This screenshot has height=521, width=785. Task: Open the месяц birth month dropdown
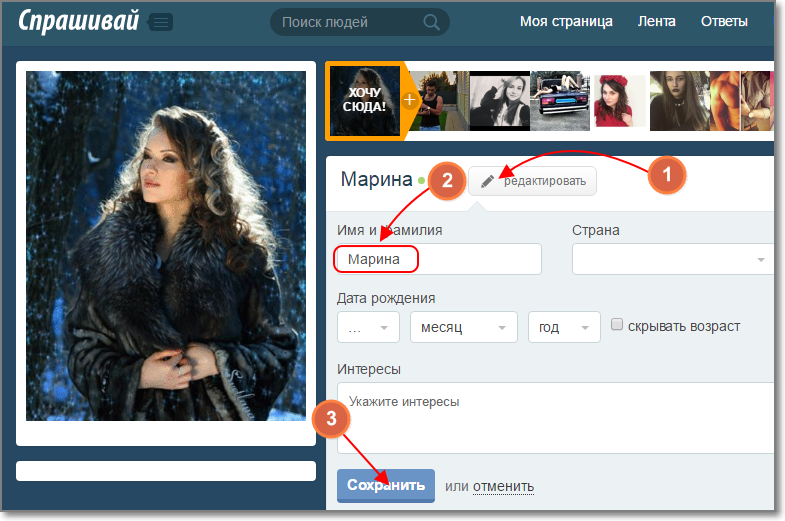pyautogui.click(x=465, y=327)
